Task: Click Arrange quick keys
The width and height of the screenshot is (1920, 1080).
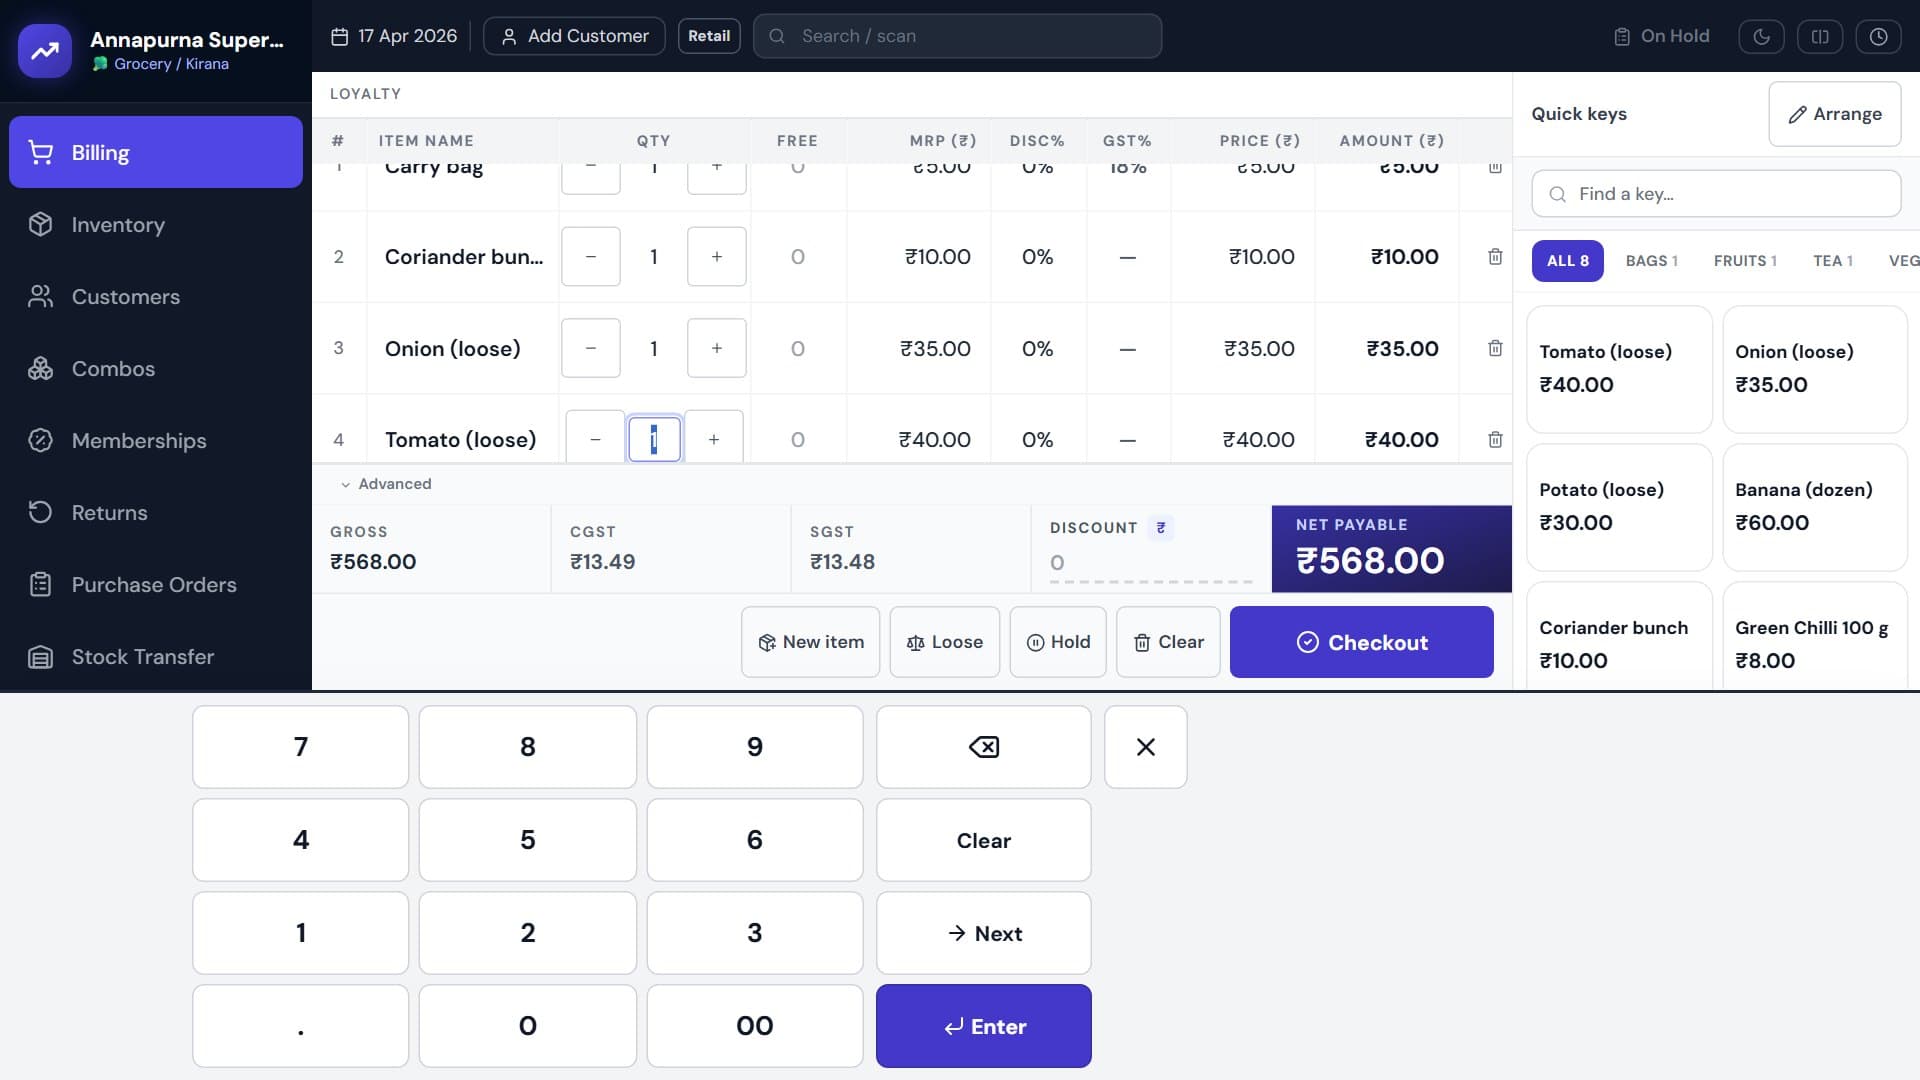Action: coord(1835,114)
